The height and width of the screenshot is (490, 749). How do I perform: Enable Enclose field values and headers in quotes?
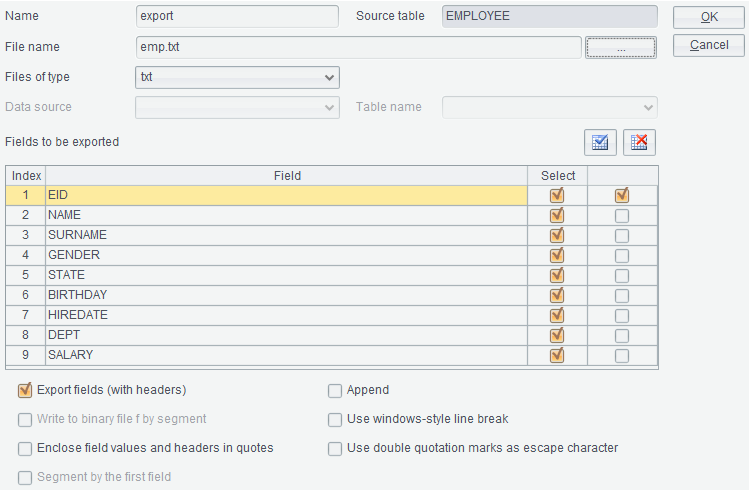point(25,448)
